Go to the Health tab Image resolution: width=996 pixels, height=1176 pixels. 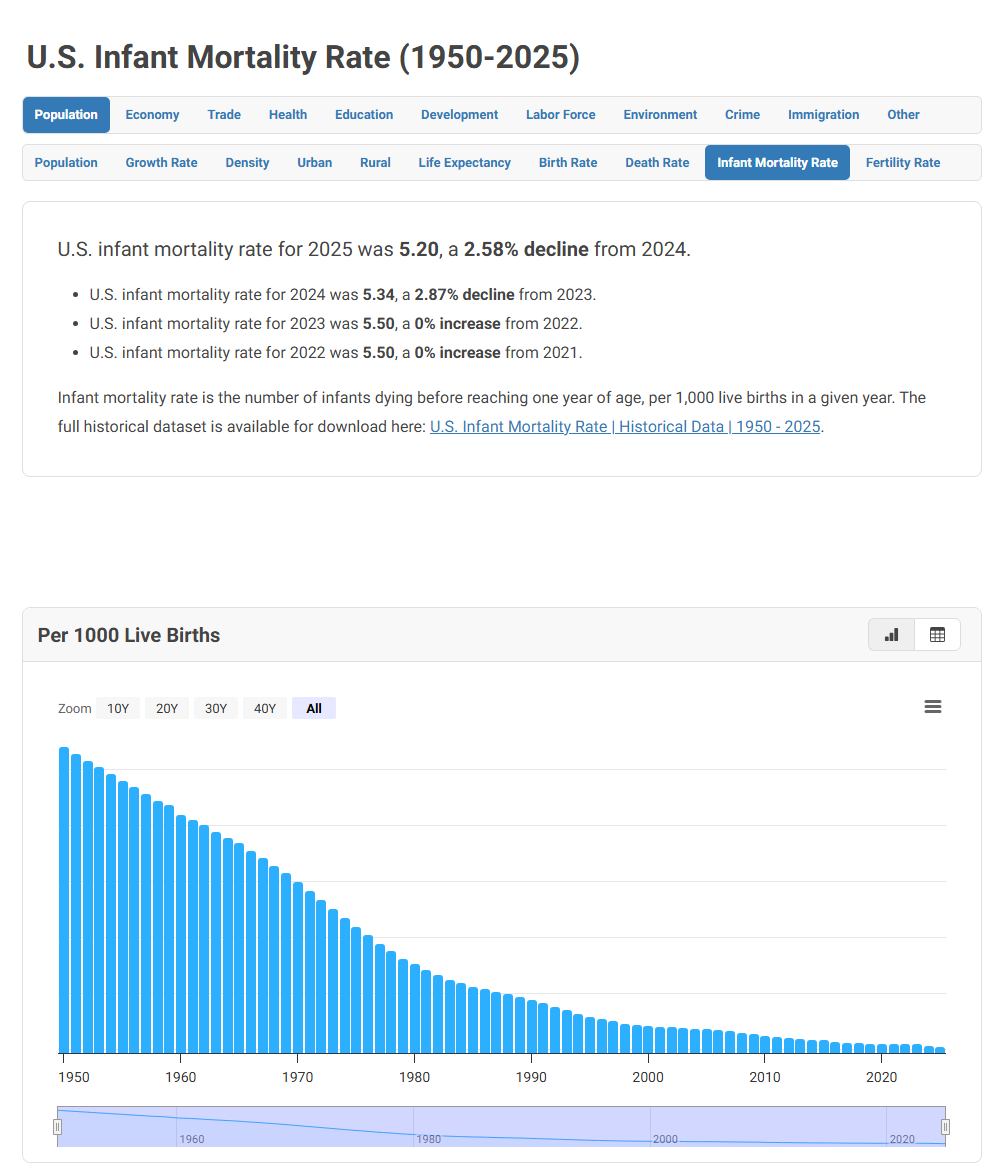click(288, 115)
